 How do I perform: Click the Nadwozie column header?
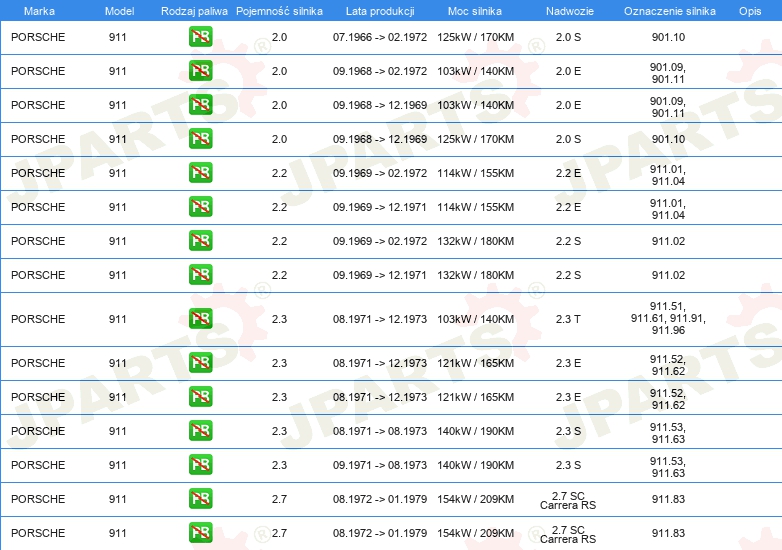coord(567,10)
